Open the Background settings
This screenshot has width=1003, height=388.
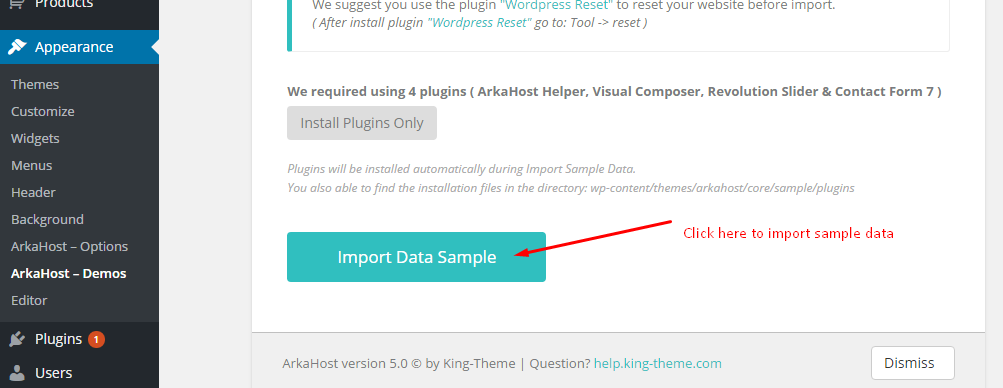(47, 219)
